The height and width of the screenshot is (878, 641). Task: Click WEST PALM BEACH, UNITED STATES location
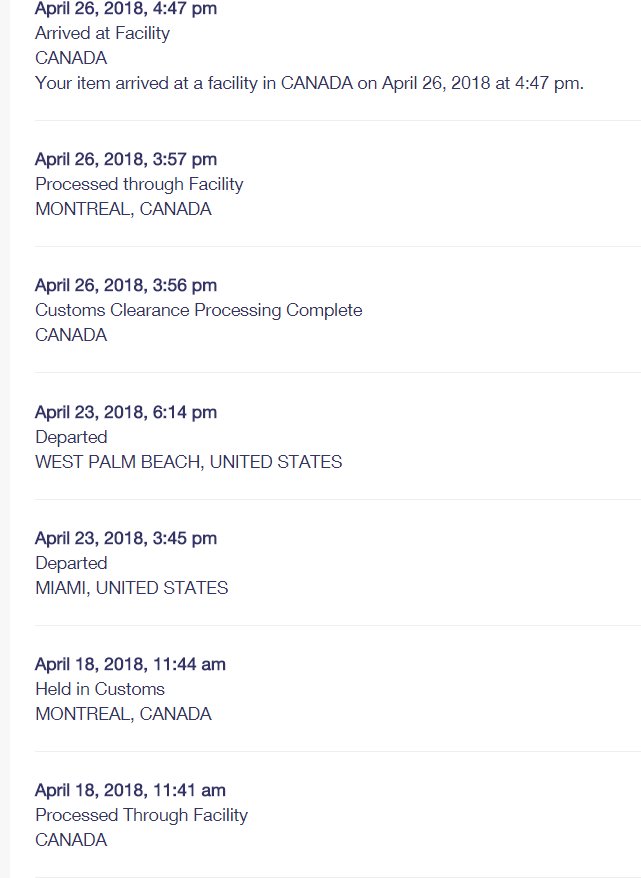click(x=189, y=463)
